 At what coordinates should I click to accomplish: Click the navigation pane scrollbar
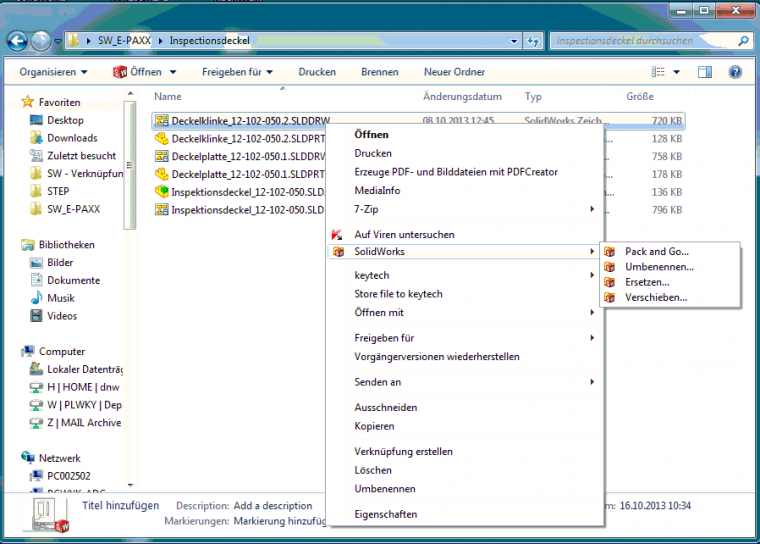129,165
